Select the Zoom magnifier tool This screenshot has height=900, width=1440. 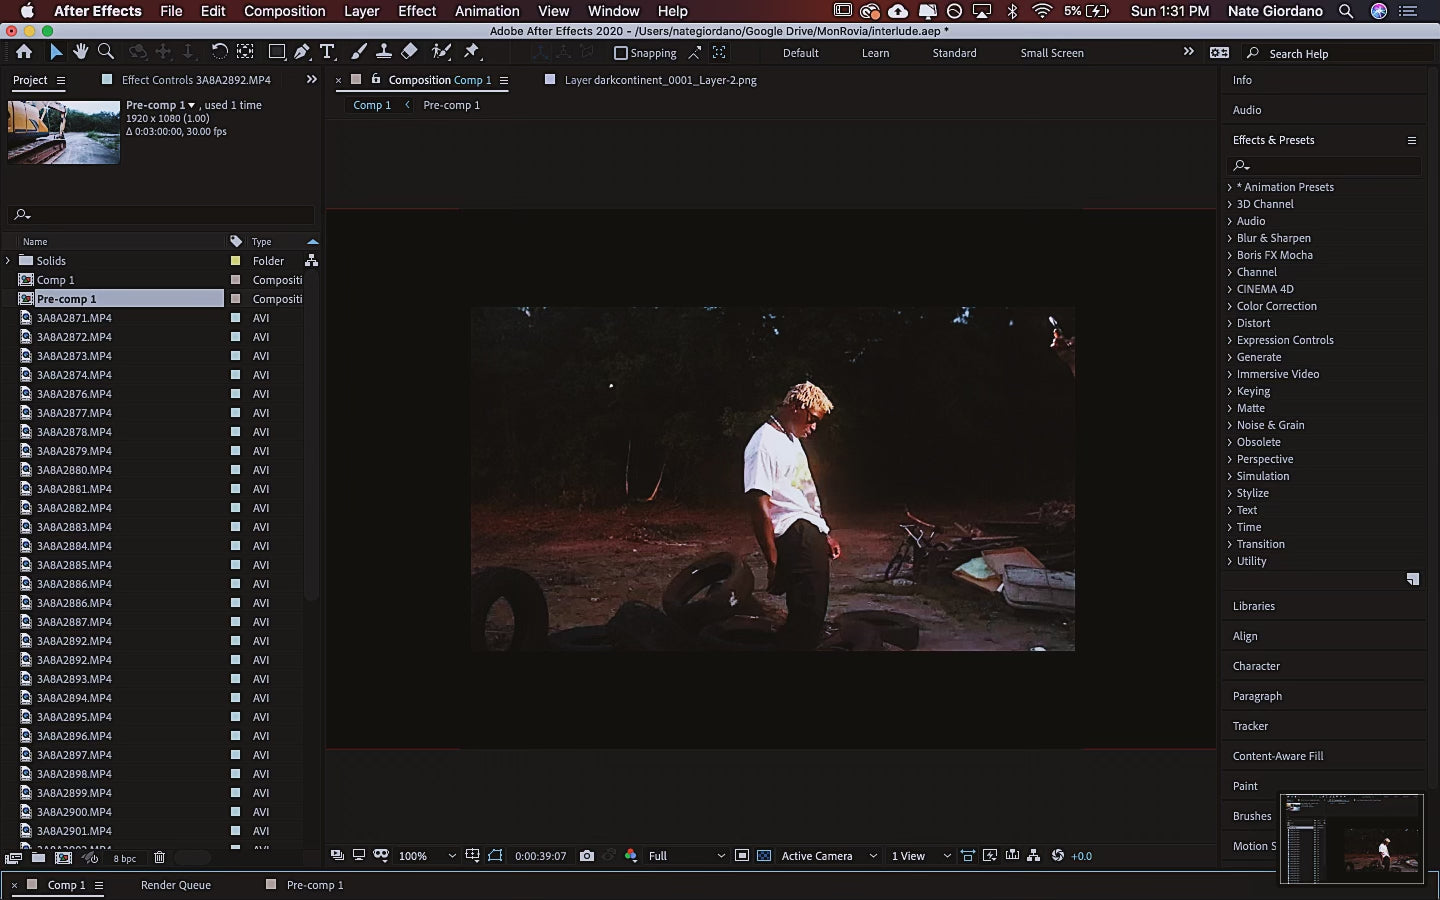(x=105, y=52)
